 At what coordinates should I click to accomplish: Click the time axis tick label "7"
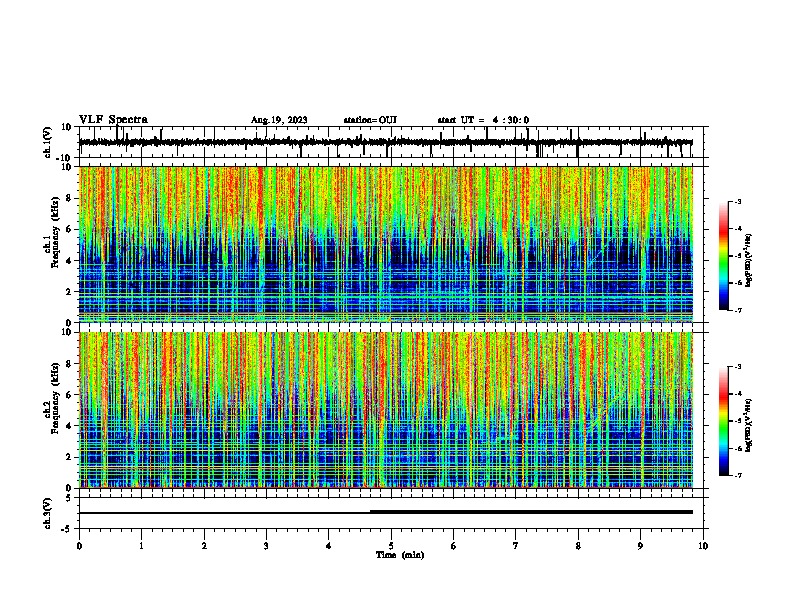516,546
